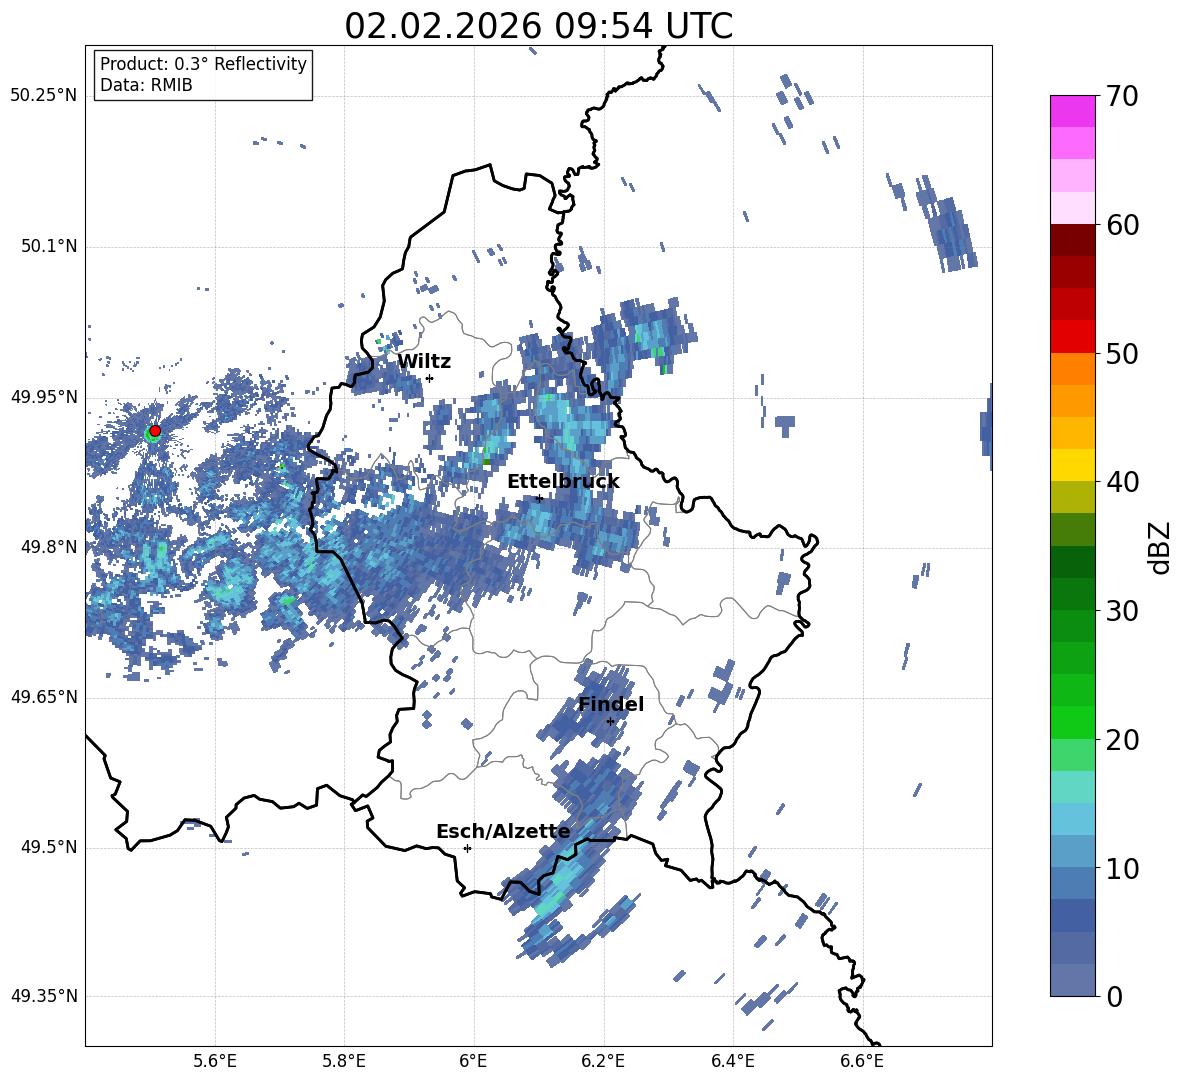Click the red radar location marker dot

155,430
